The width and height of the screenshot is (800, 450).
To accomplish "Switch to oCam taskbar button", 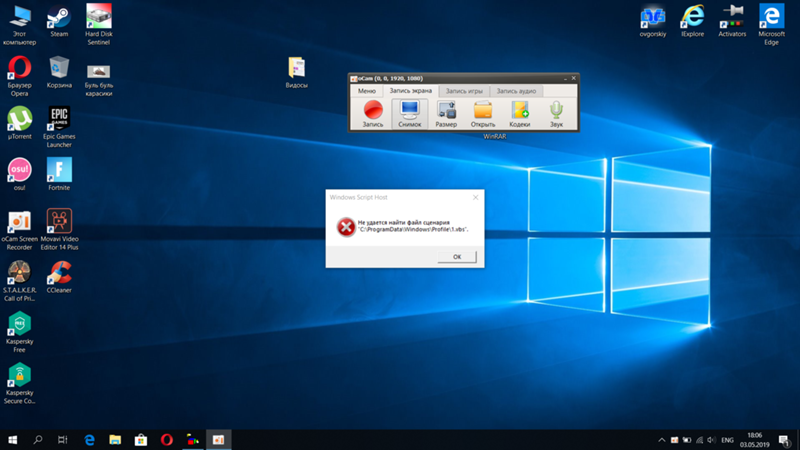I will (218, 440).
